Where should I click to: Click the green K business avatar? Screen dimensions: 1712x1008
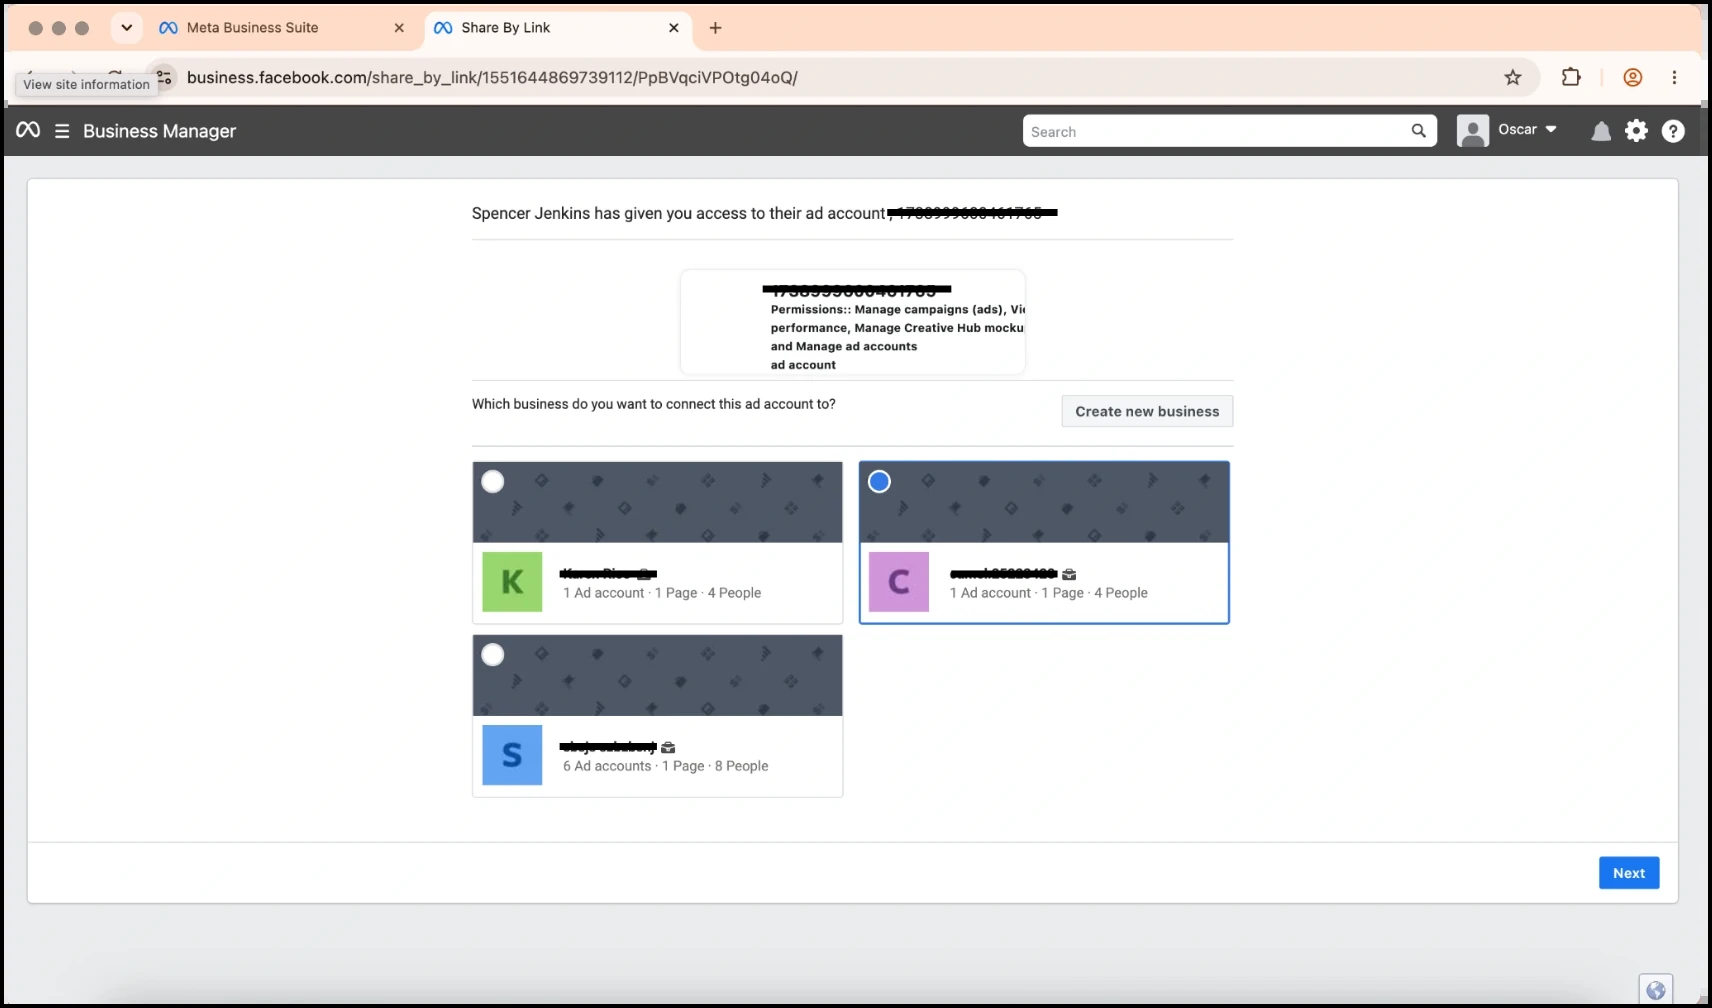[x=512, y=582]
